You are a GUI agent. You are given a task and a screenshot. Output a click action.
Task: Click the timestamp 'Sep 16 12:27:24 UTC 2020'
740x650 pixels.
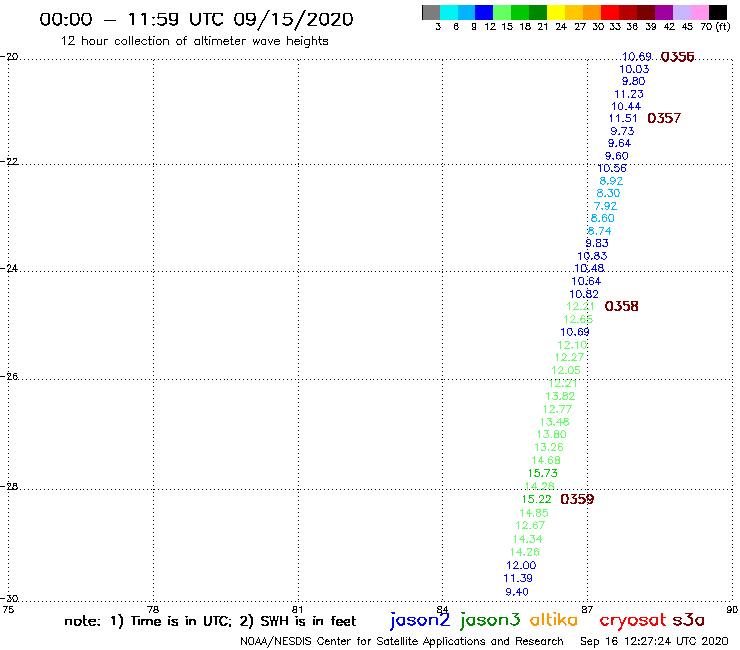point(654,641)
